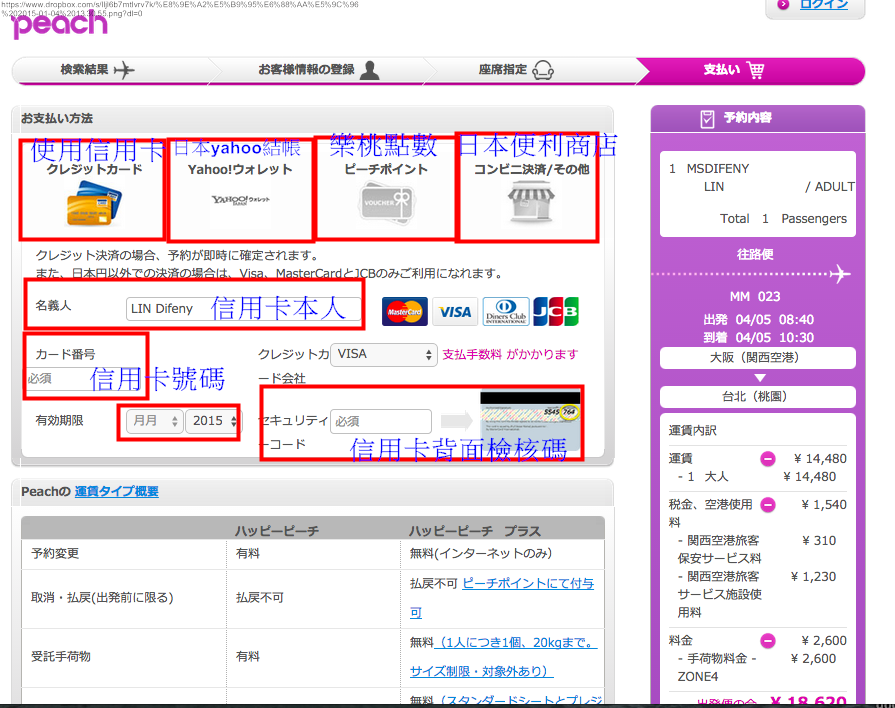
Task: Select the 支払い payment step
Action: (750, 70)
